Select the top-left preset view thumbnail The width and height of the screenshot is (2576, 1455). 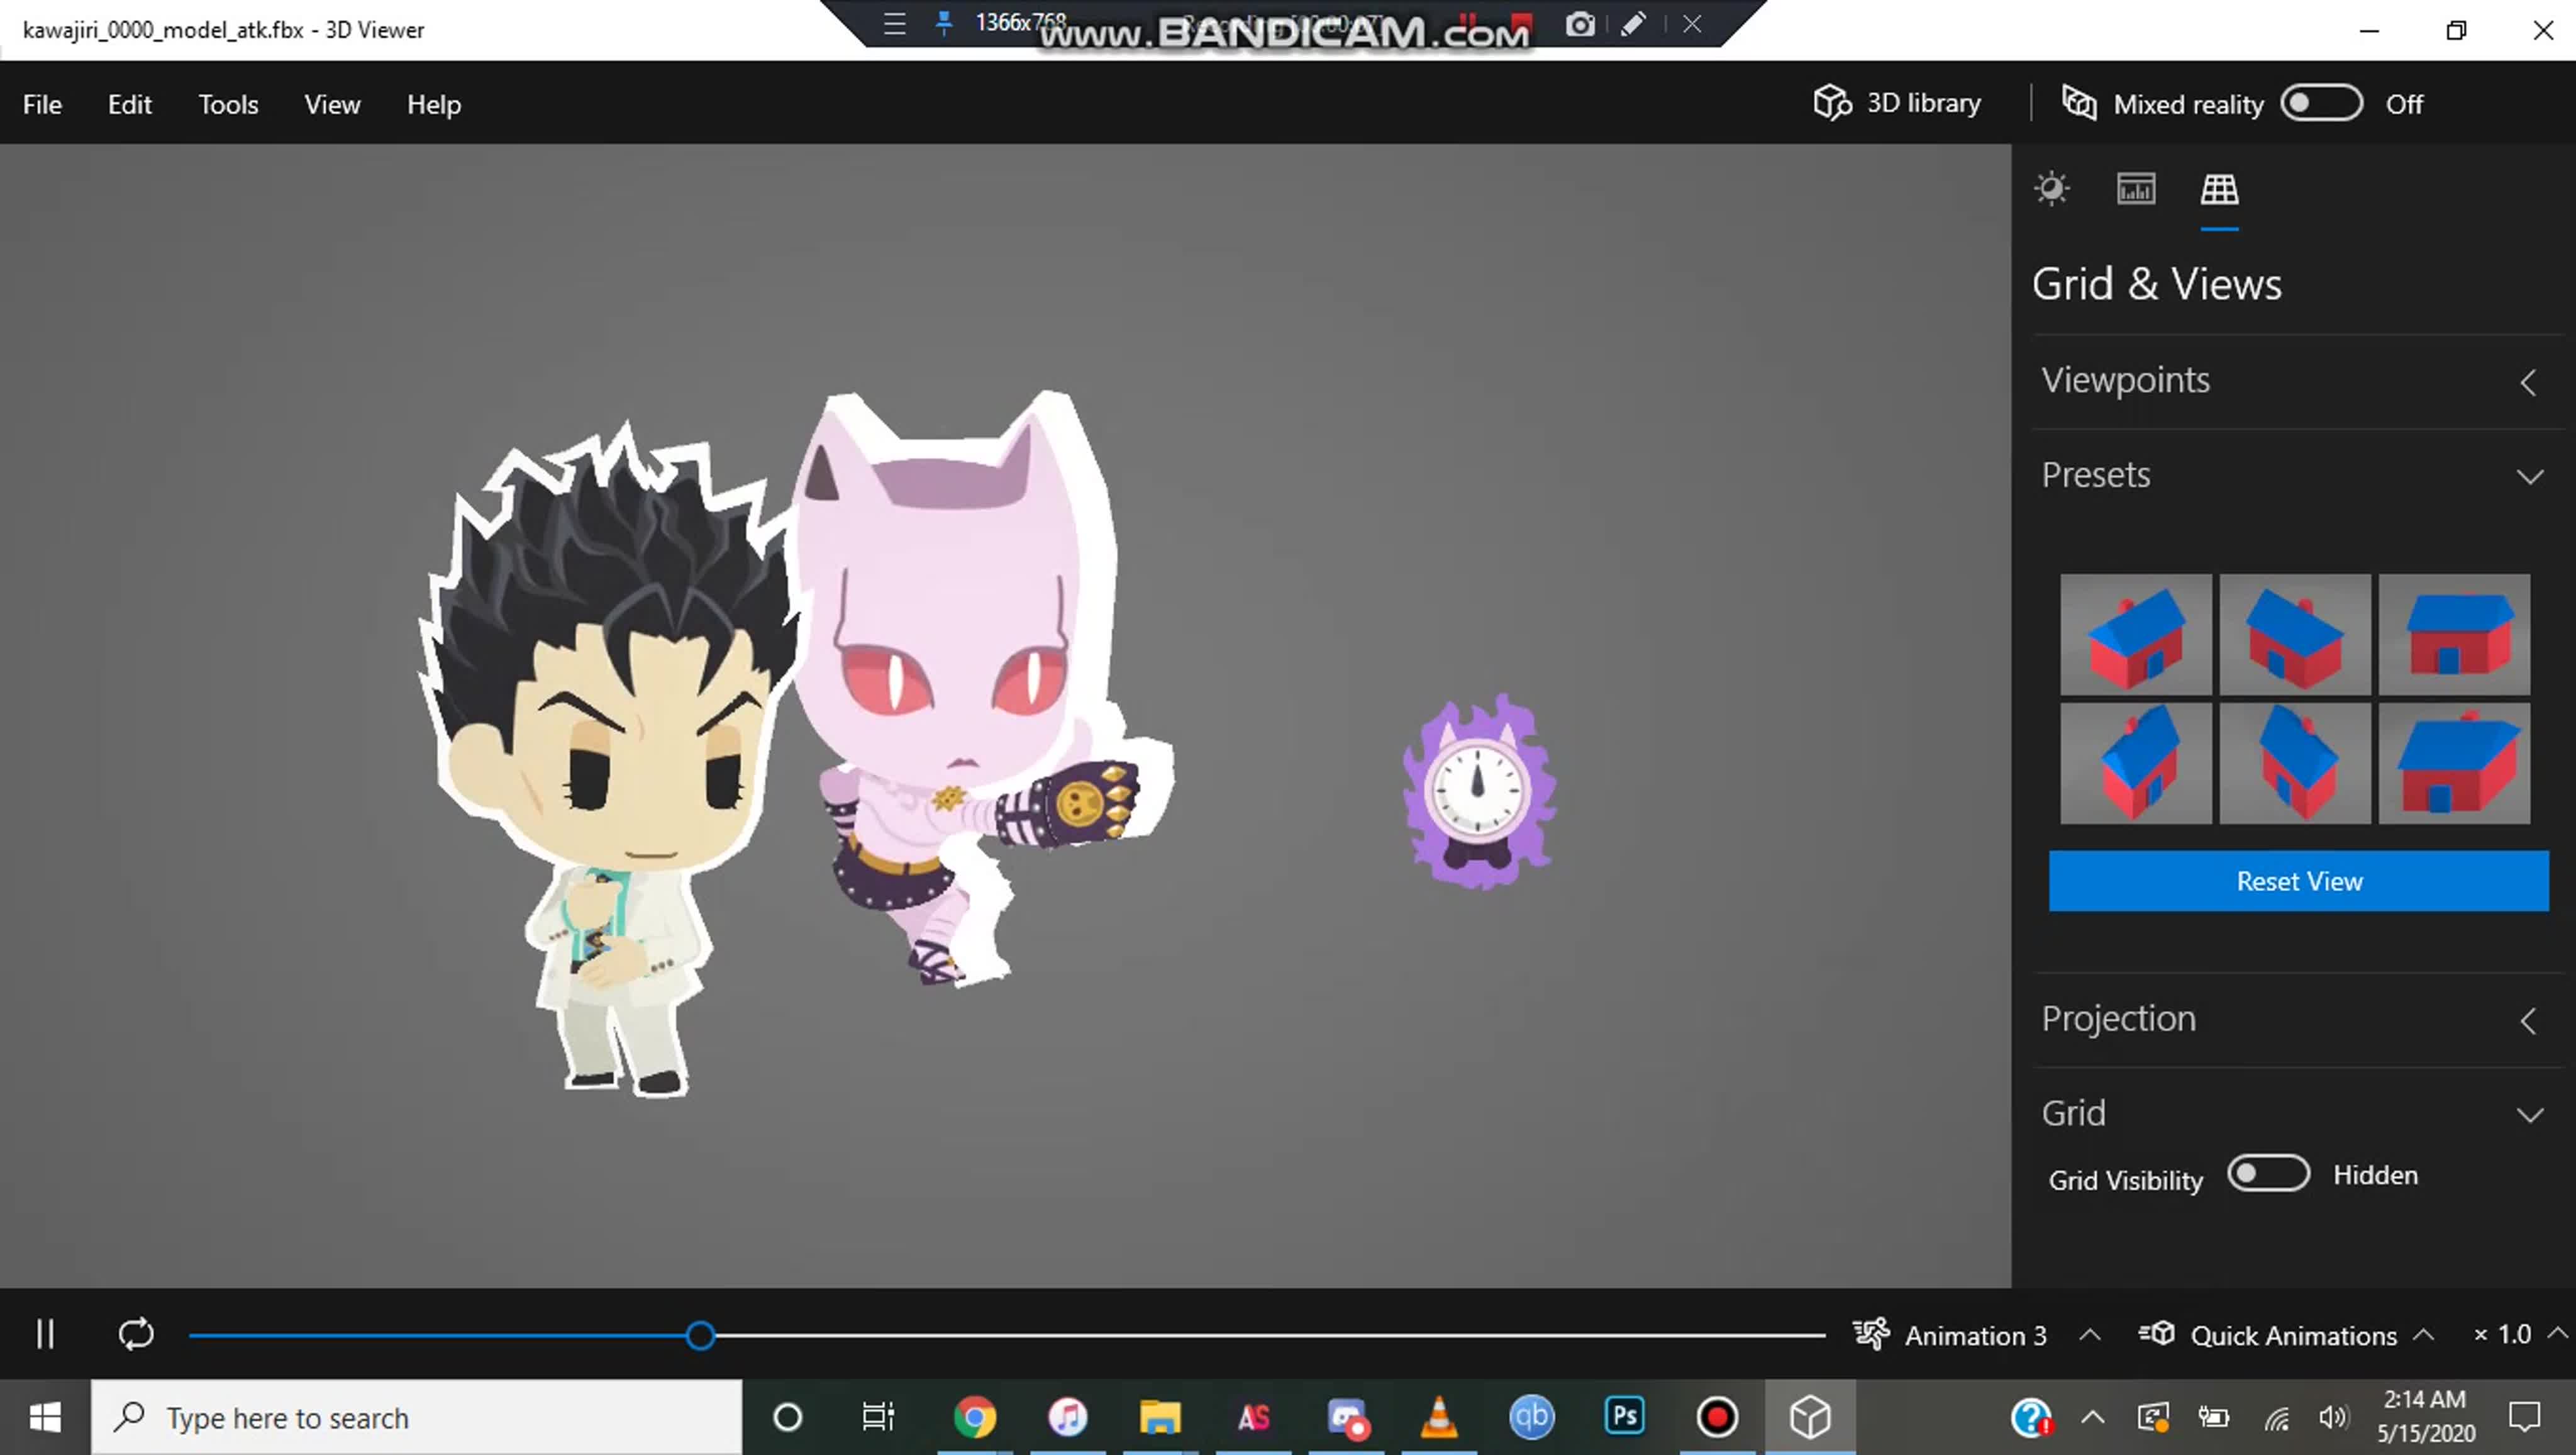[2135, 634]
